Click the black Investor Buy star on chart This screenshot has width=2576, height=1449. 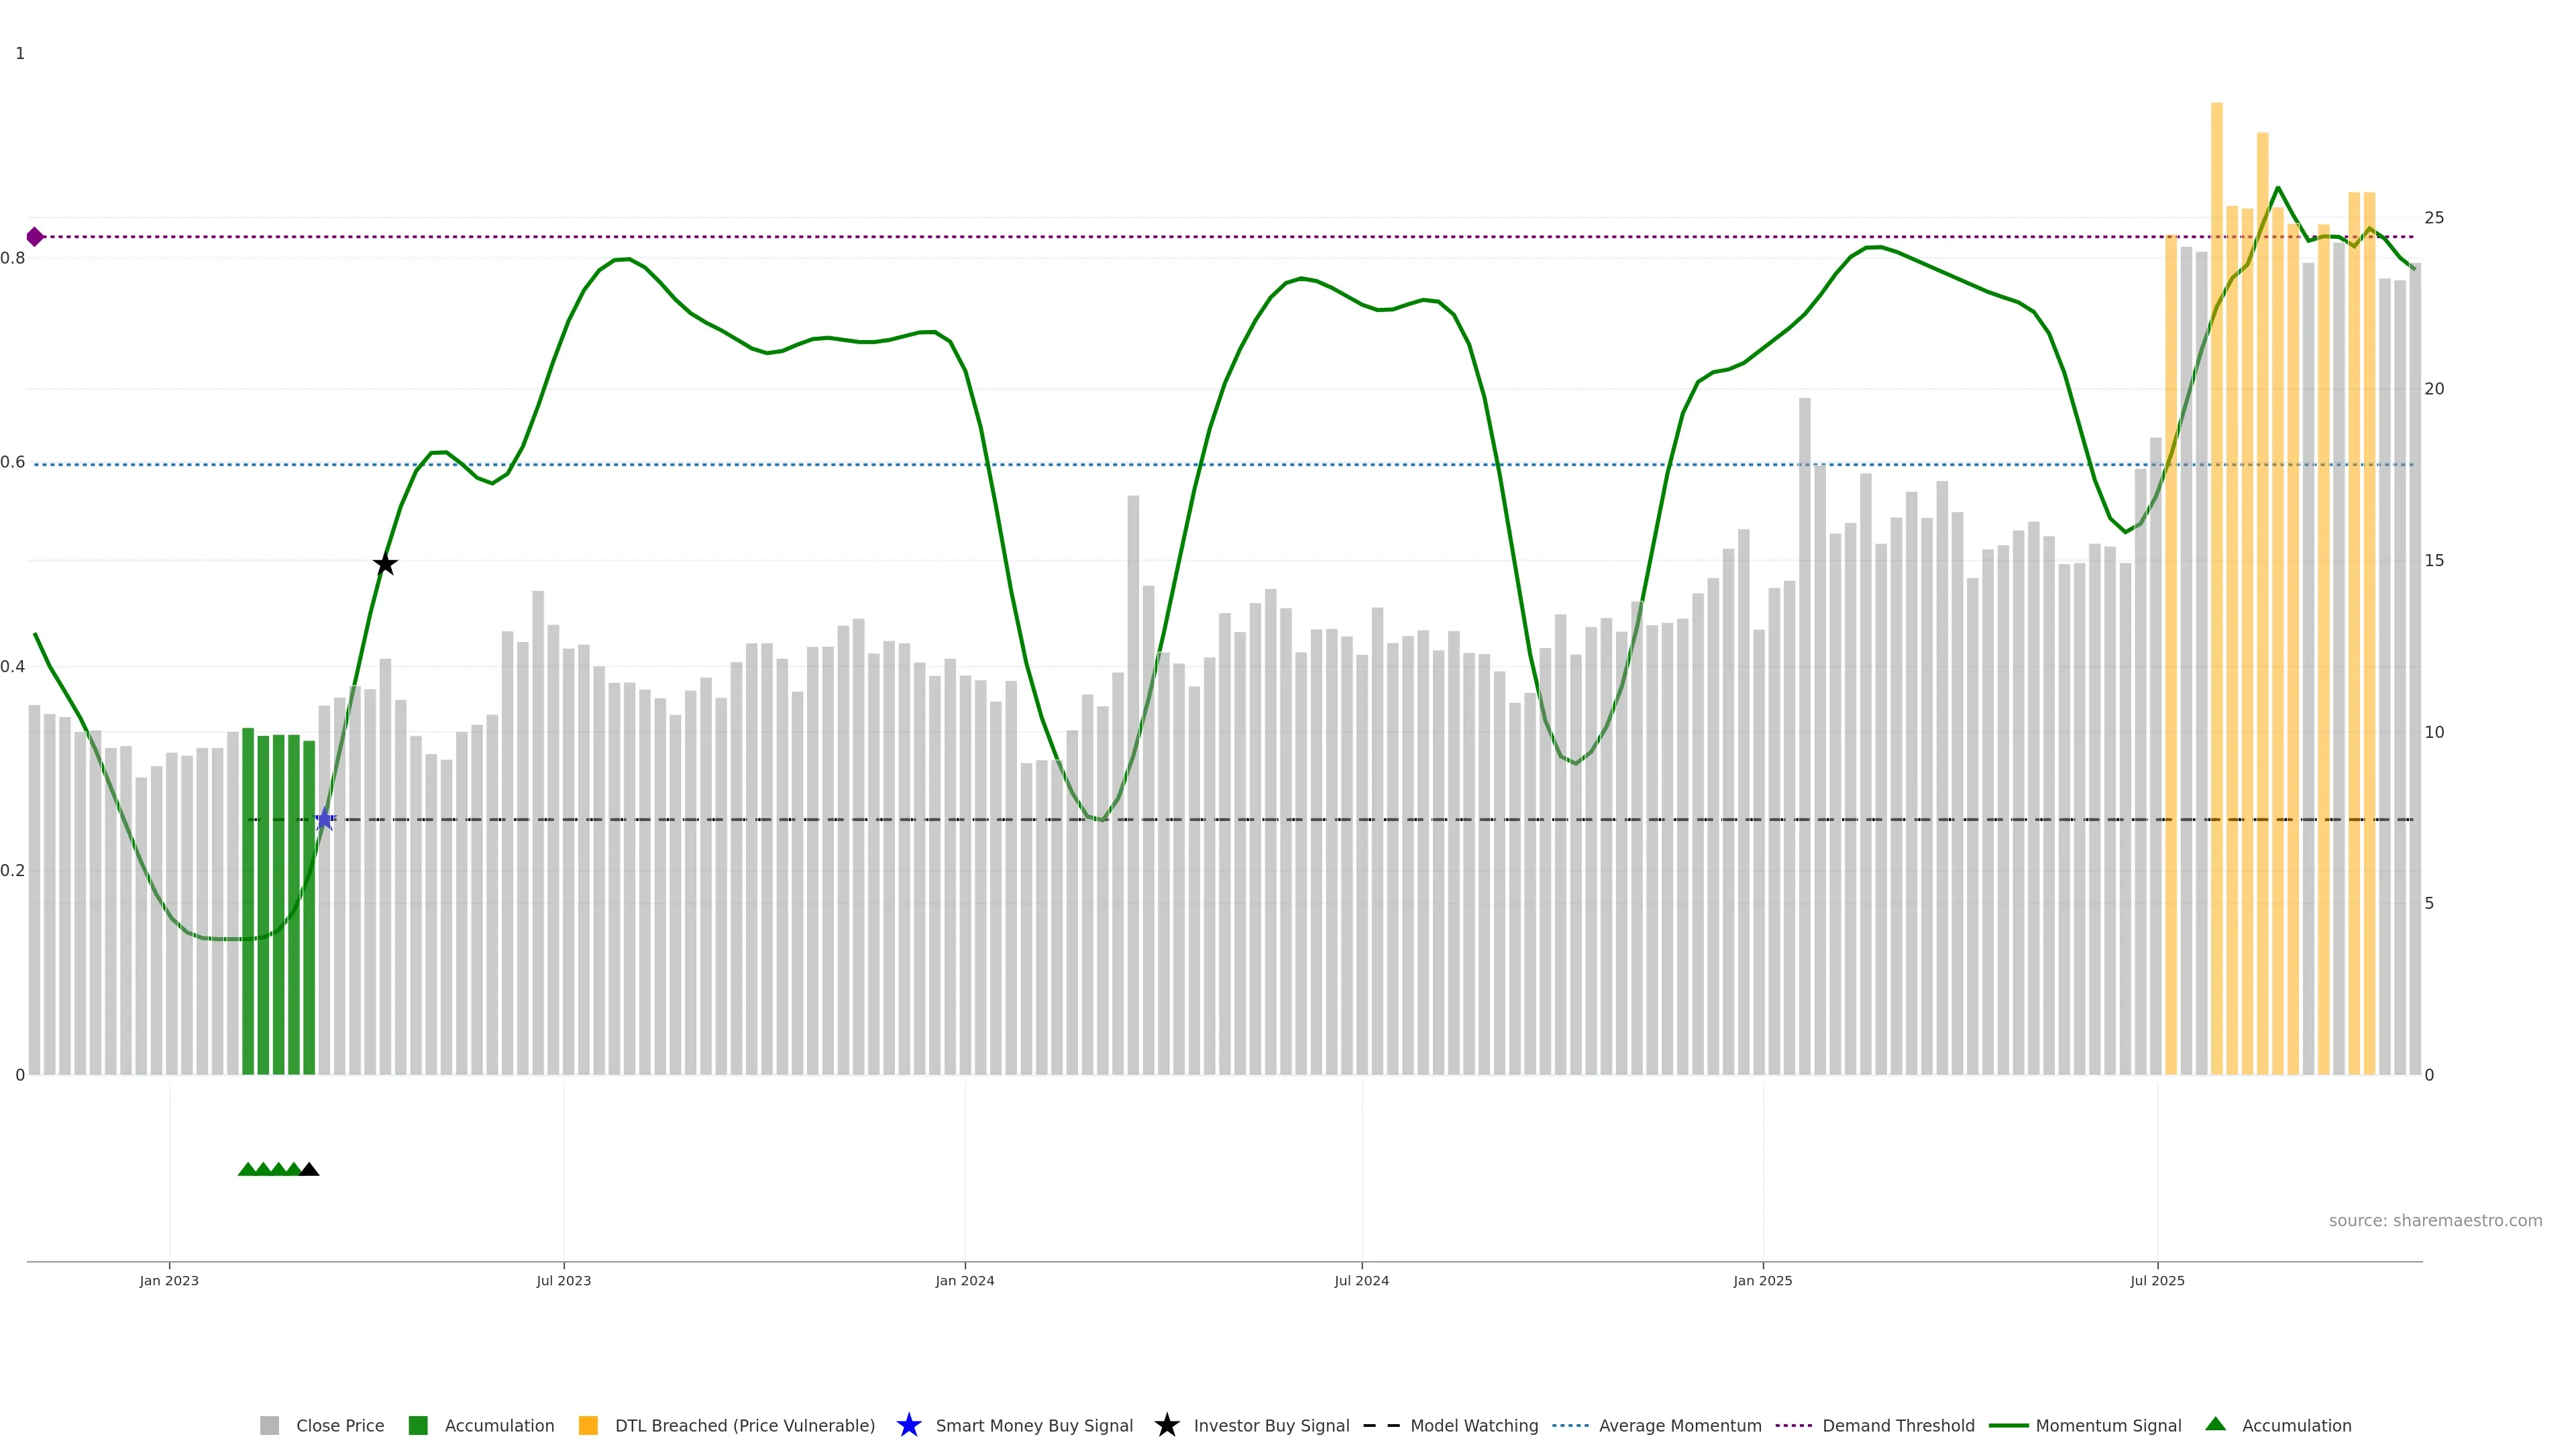click(385, 565)
